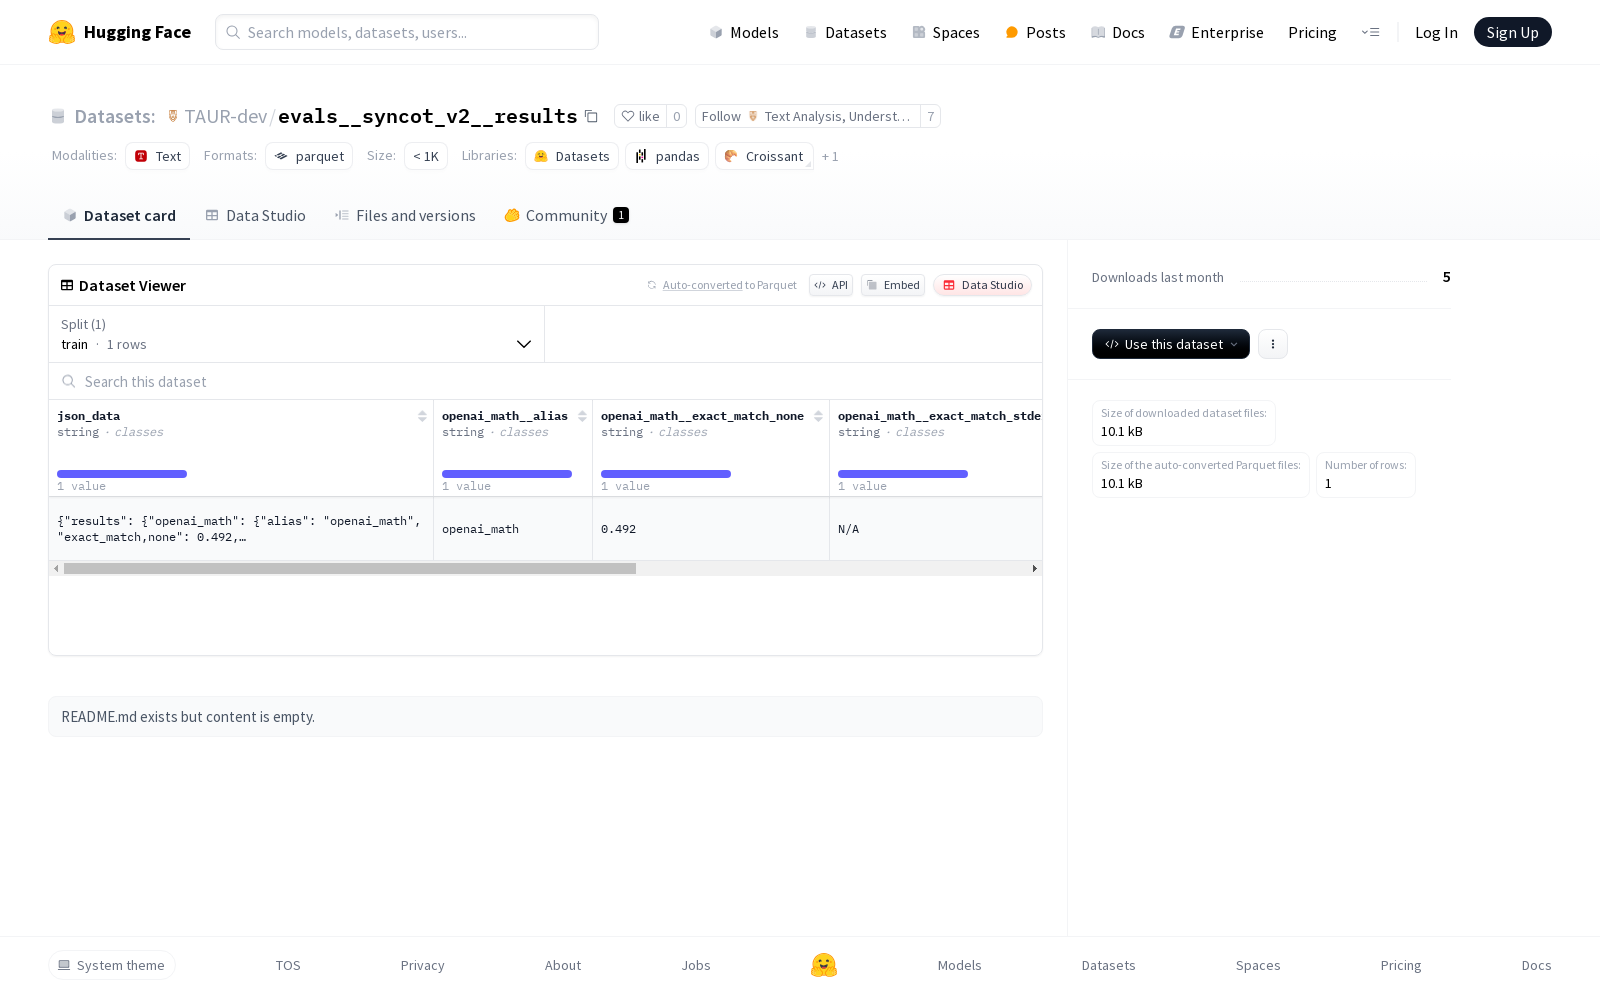Go to Datasets in top navigation
Image resolution: width=1600 pixels, height=1000 pixels.
tap(846, 32)
